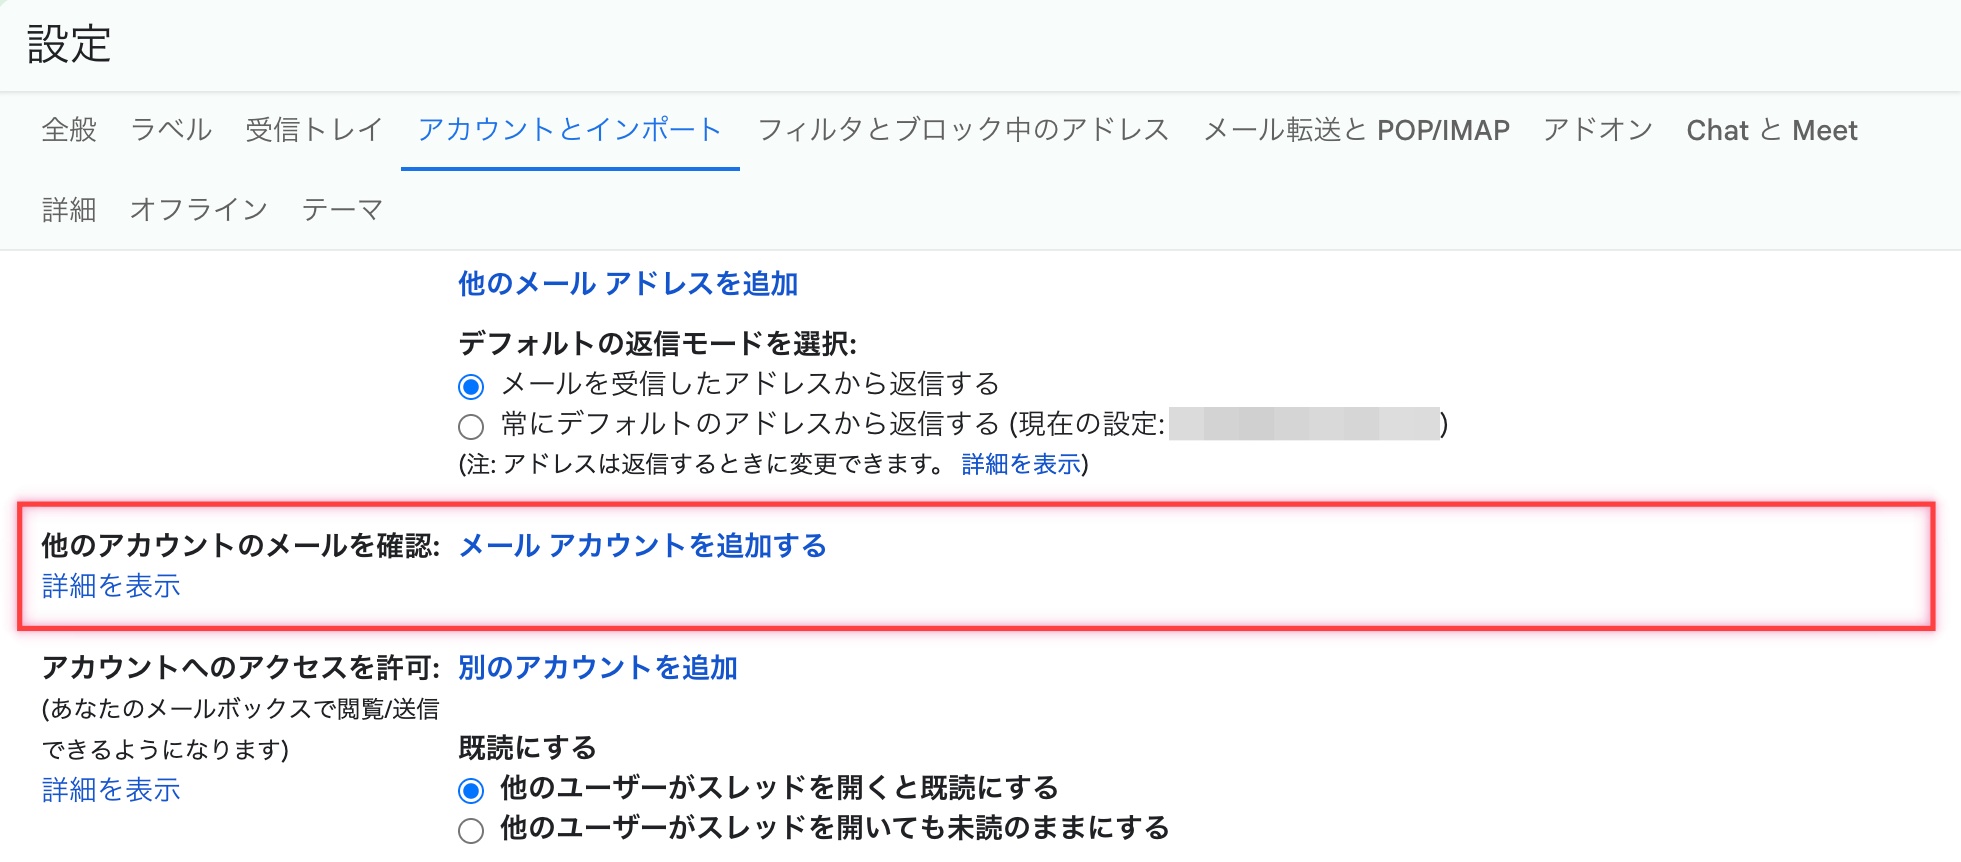
Task: Go to the オフライン tab
Action: [x=199, y=210]
